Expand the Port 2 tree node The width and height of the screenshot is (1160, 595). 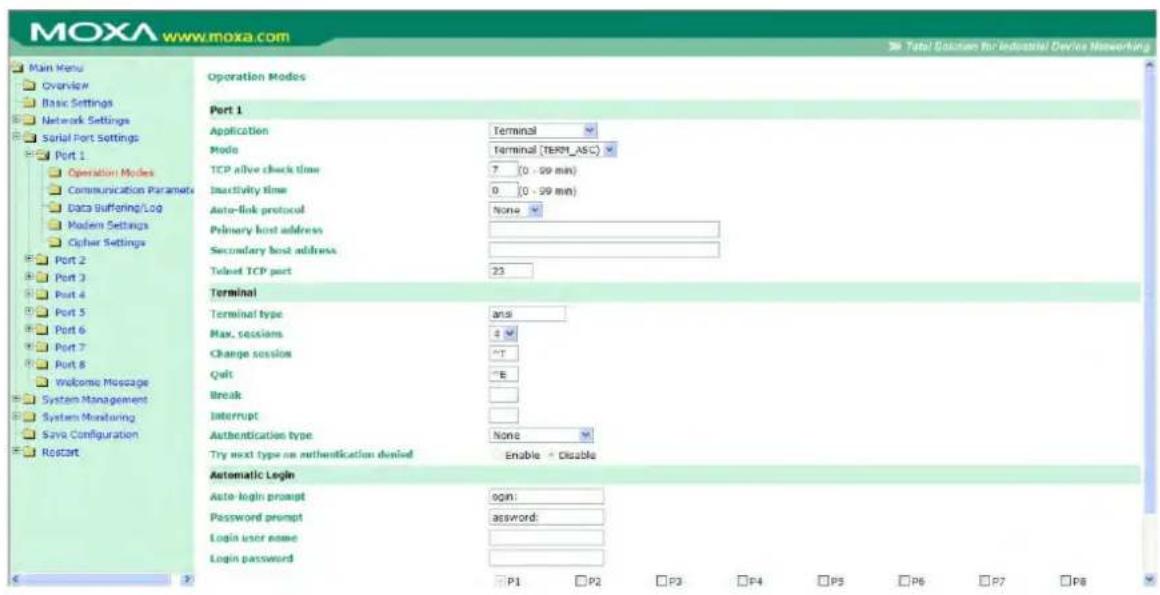tap(27, 260)
